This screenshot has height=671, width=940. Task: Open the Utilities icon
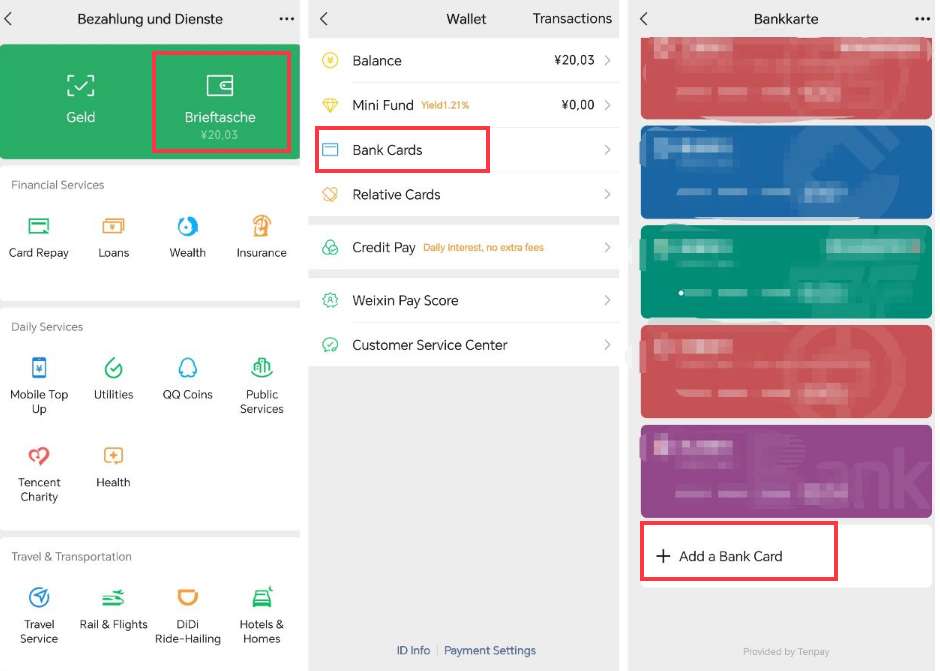point(113,368)
